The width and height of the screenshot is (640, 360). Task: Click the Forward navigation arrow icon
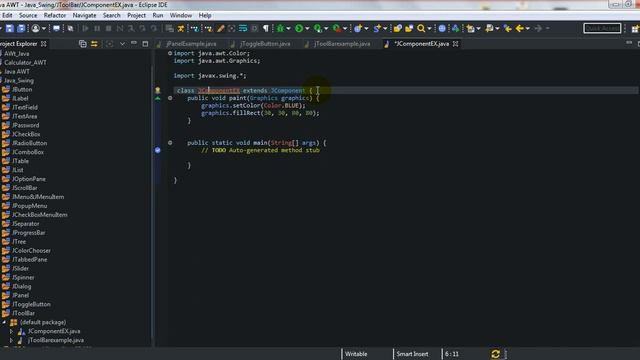coord(538,28)
